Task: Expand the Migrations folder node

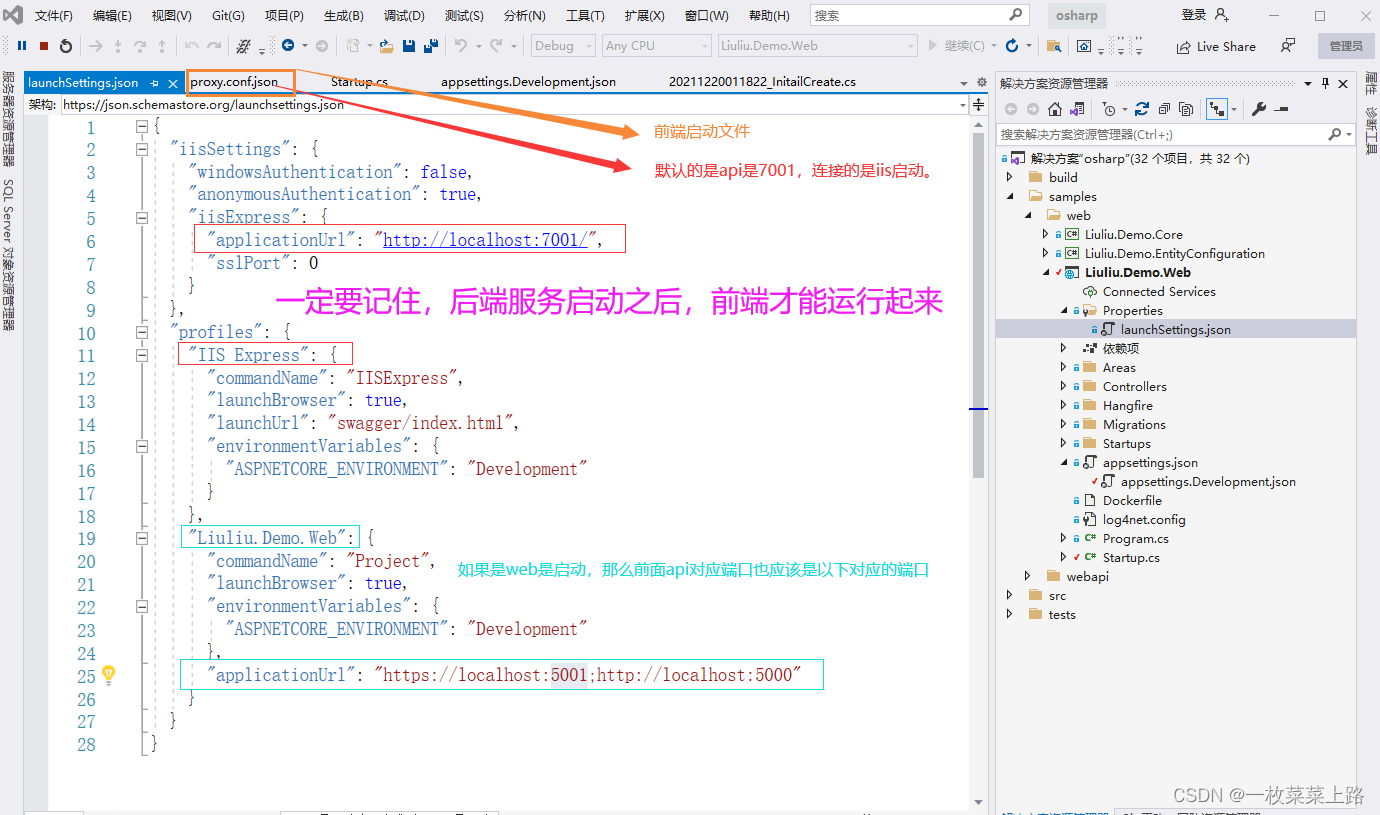Action: pyautogui.click(x=1064, y=424)
